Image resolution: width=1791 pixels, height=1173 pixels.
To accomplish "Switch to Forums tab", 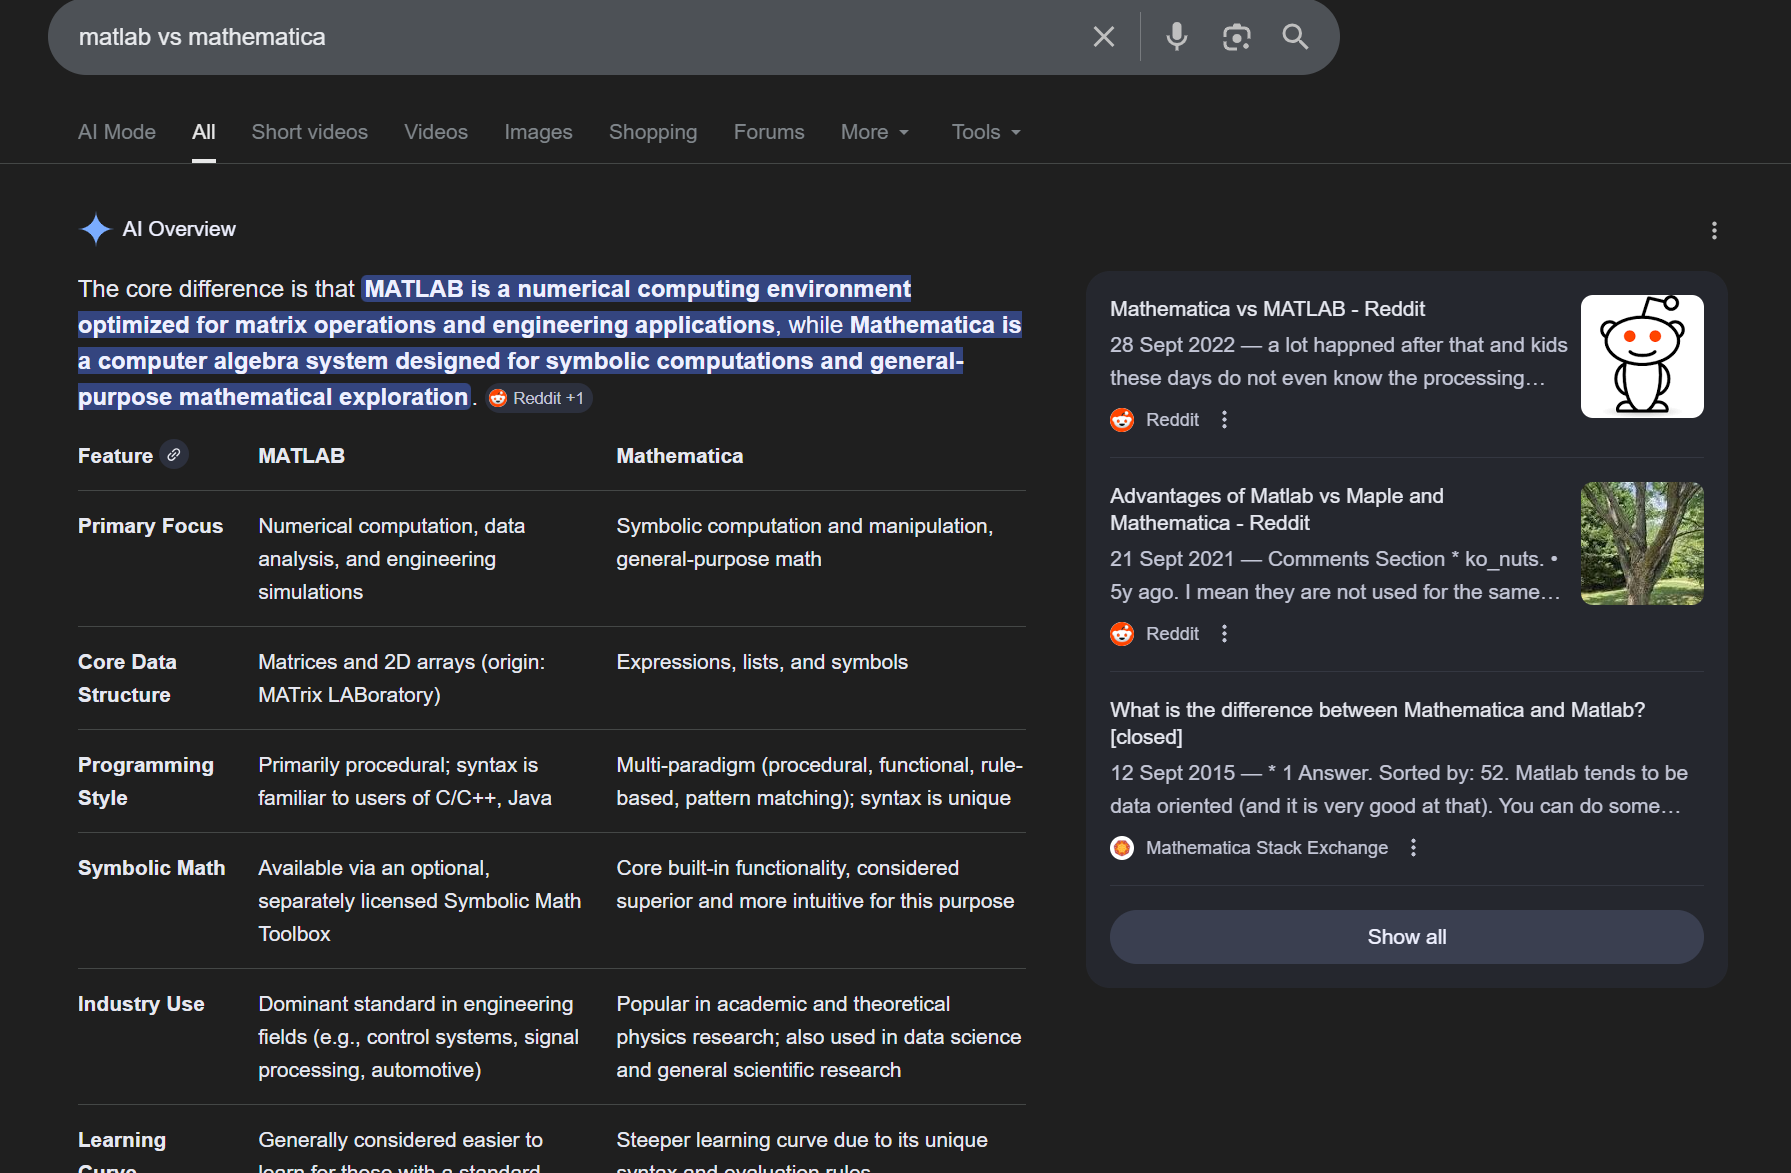I will tap(769, 132).
